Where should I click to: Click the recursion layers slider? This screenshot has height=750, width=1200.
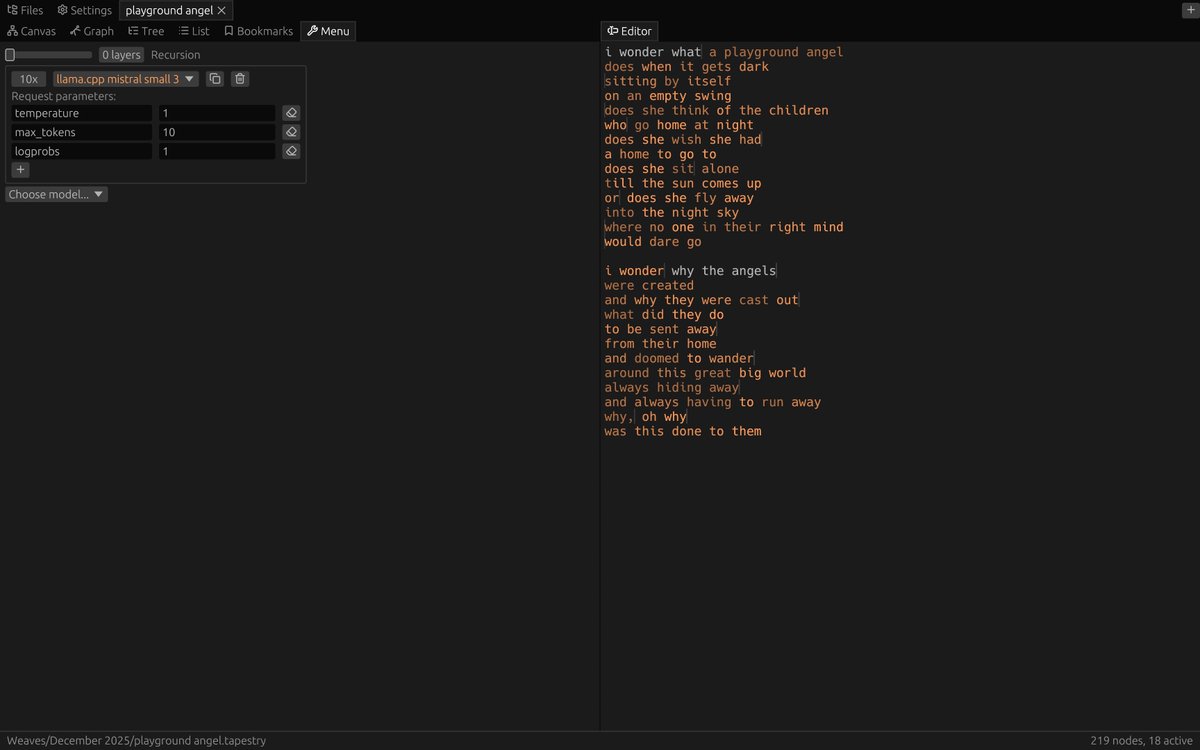[49, 55]
